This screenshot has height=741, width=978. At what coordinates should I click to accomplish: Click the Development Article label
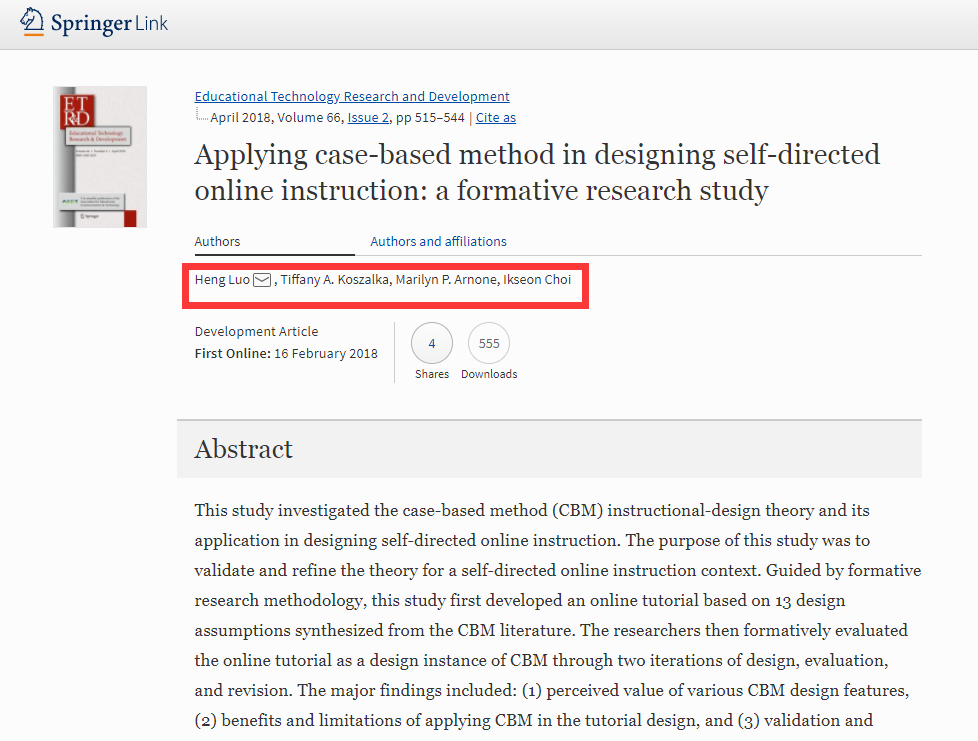click(x=256, y=332)
